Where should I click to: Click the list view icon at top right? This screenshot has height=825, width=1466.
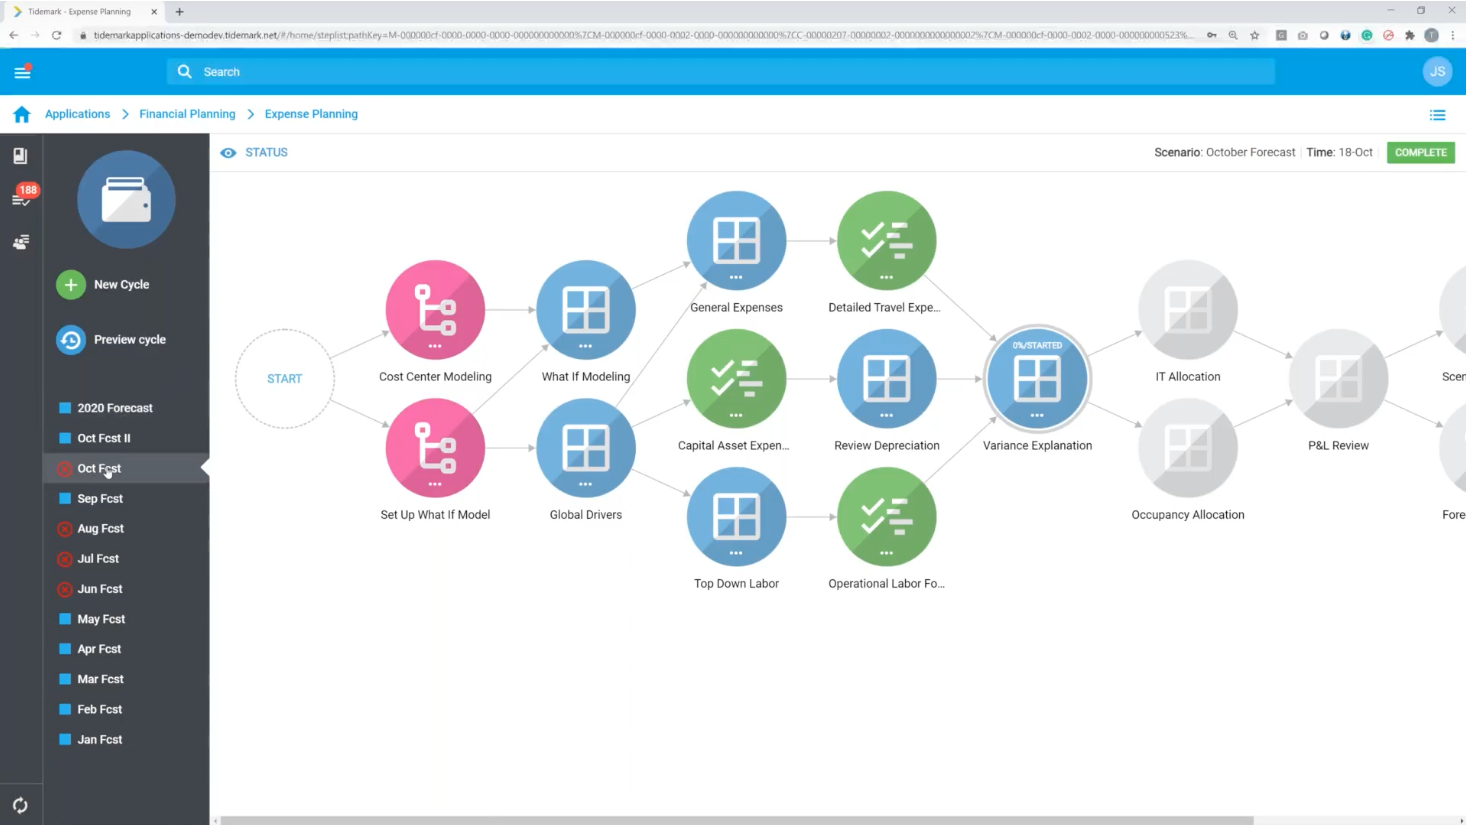tap(1437, 115)
